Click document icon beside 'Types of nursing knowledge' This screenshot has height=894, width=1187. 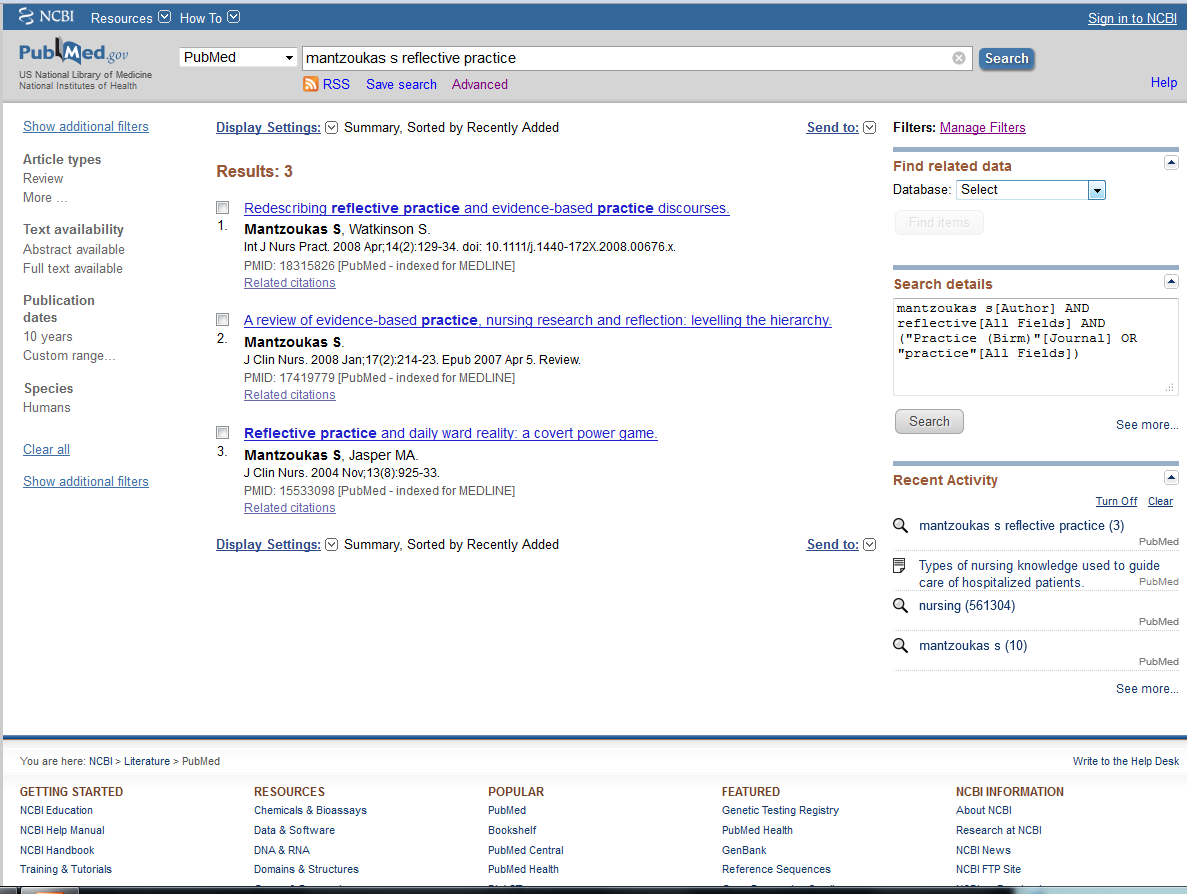(899, 565)
